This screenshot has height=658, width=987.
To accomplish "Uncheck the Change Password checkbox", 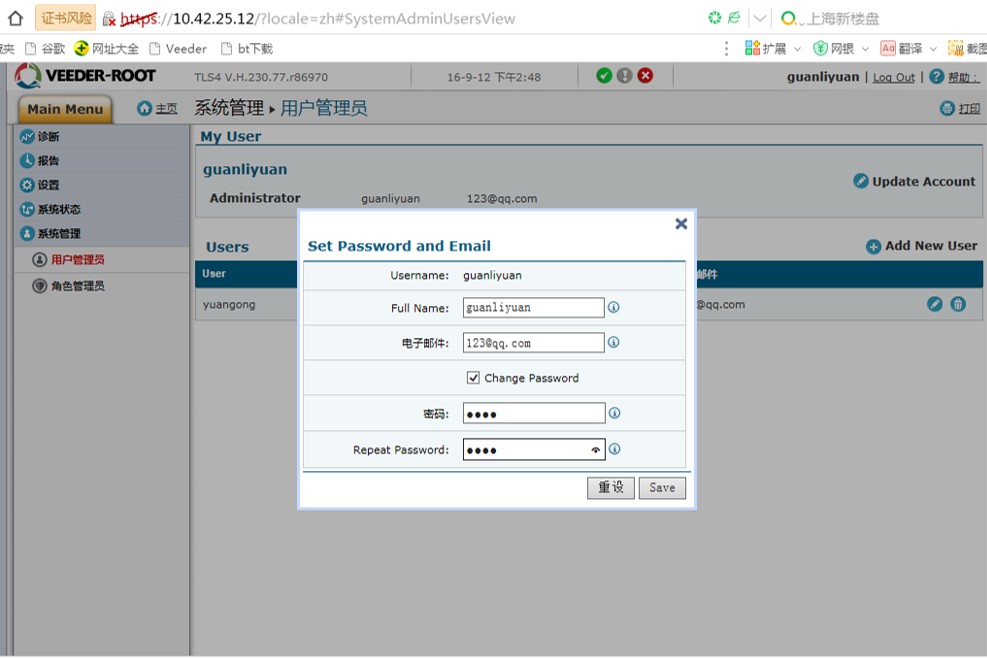I will (x=473, y=378).
